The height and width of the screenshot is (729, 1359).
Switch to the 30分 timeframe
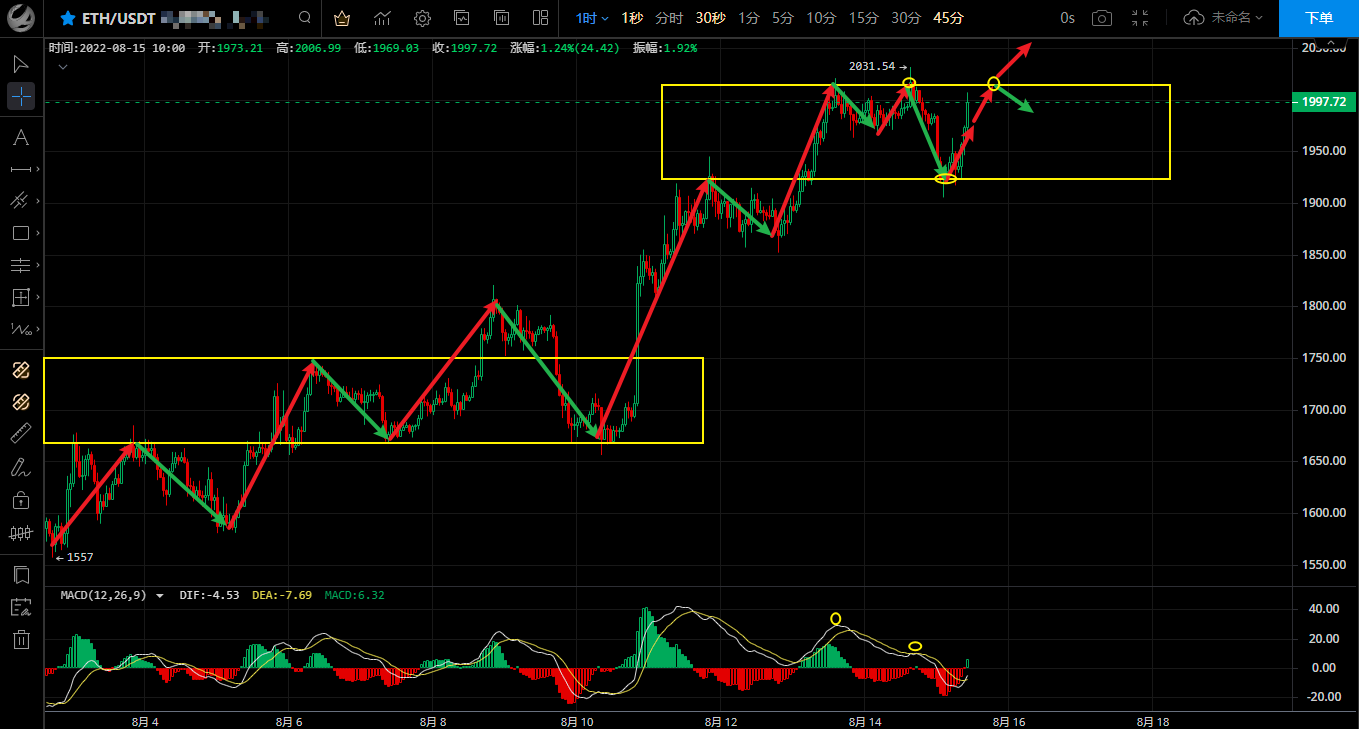pos(906,18)
